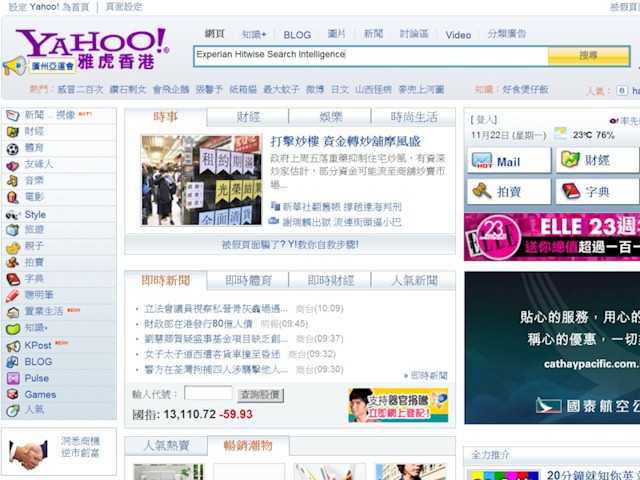
Task: Open headline 打擊炒樓 資金轉炒舖摩風盛
Action: click(345, 142)
